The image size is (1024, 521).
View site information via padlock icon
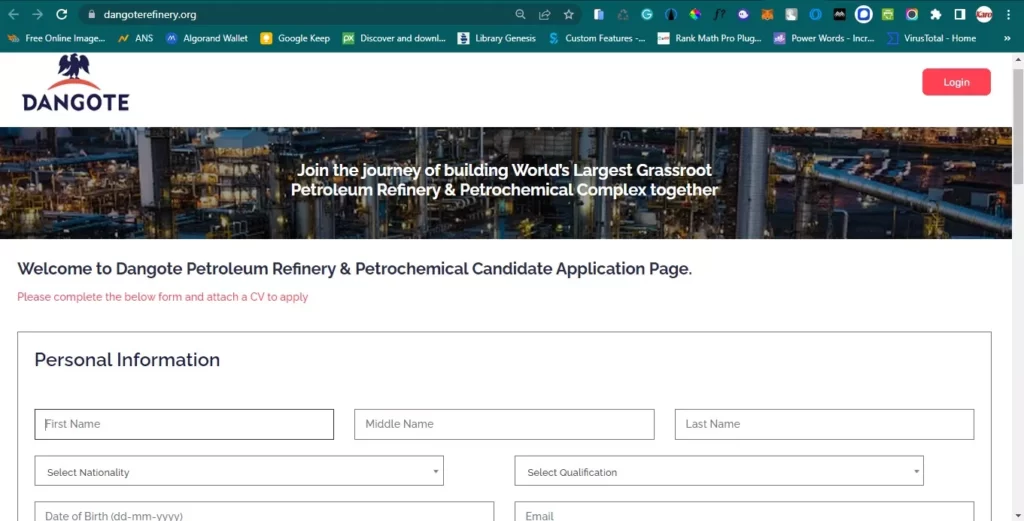coord(91,14)
